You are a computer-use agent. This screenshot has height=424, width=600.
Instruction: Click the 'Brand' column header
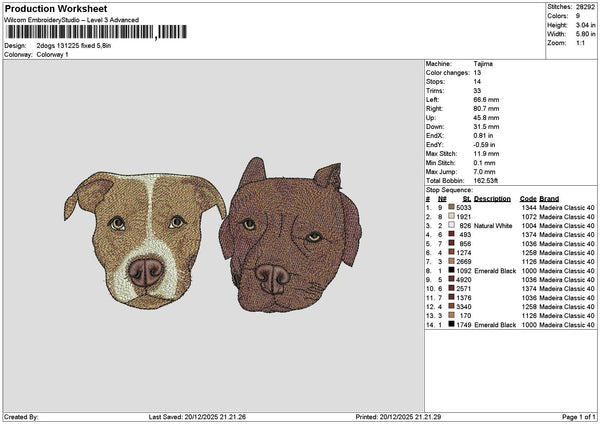(x=549, y=199)
